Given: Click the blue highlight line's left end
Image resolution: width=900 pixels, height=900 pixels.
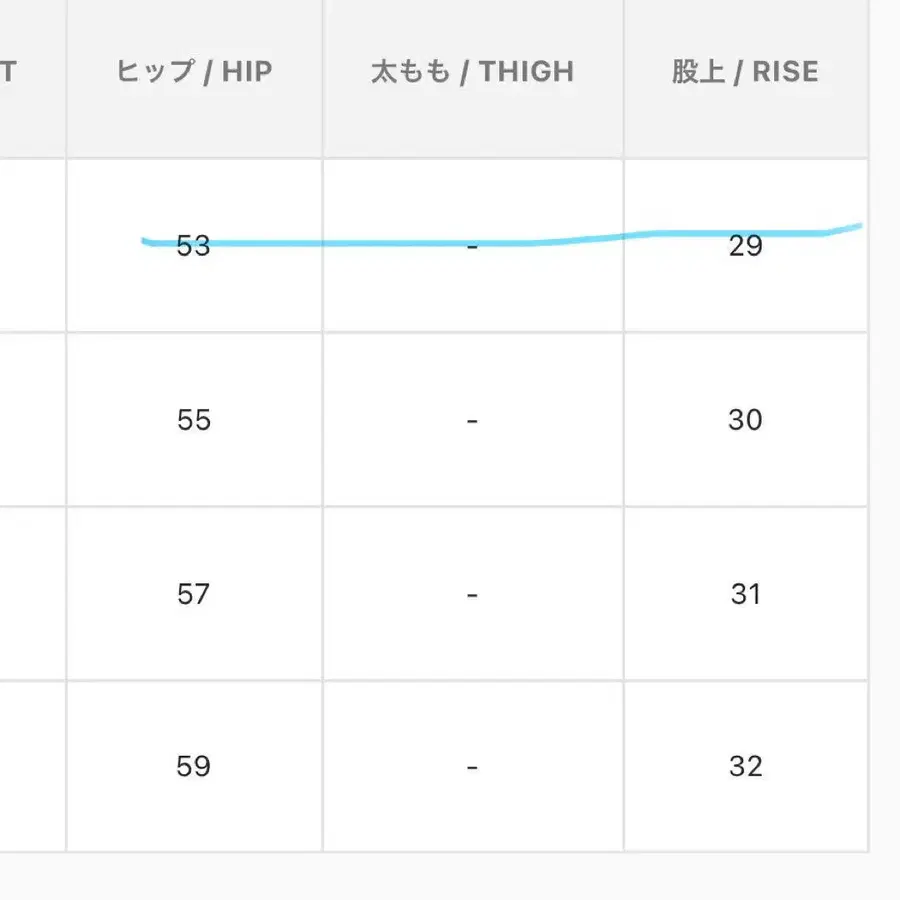Looking at the screenshot, I should tap(146, 241).
